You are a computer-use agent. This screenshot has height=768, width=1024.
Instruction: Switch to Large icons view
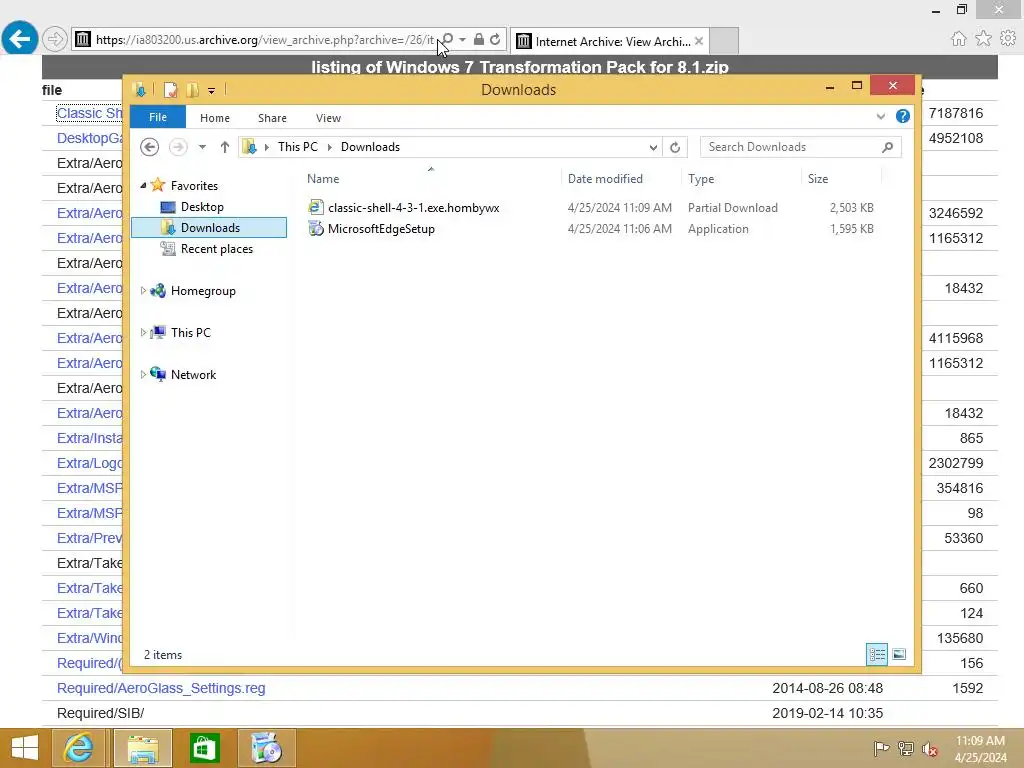(x=899, y=654)
